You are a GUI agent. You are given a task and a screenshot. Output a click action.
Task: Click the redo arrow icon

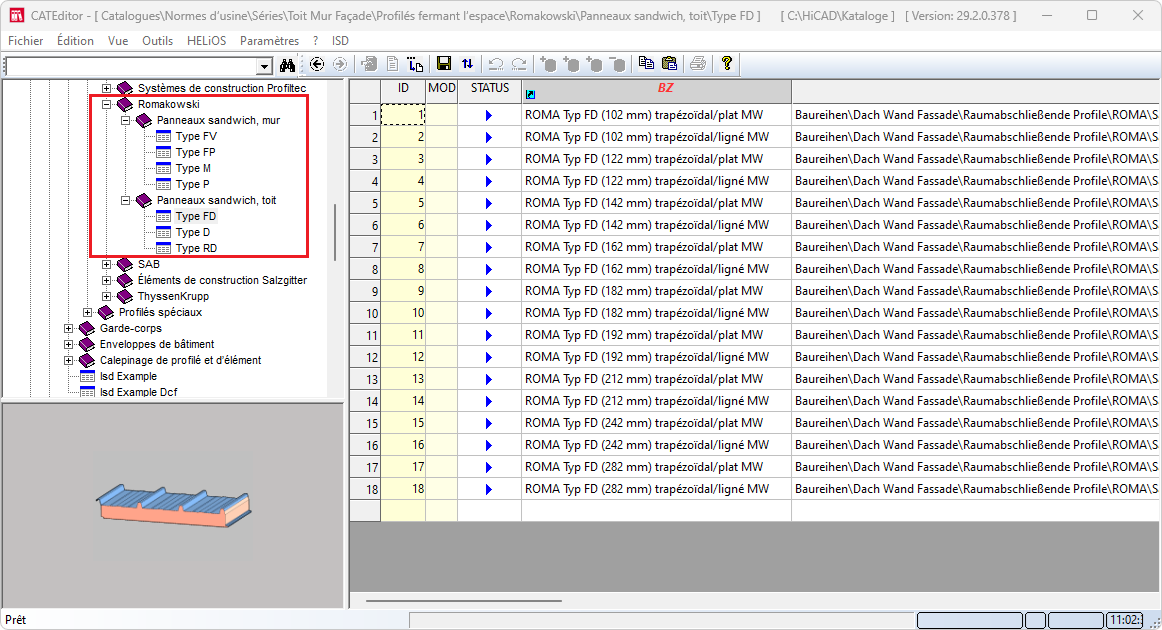point(519,64)
